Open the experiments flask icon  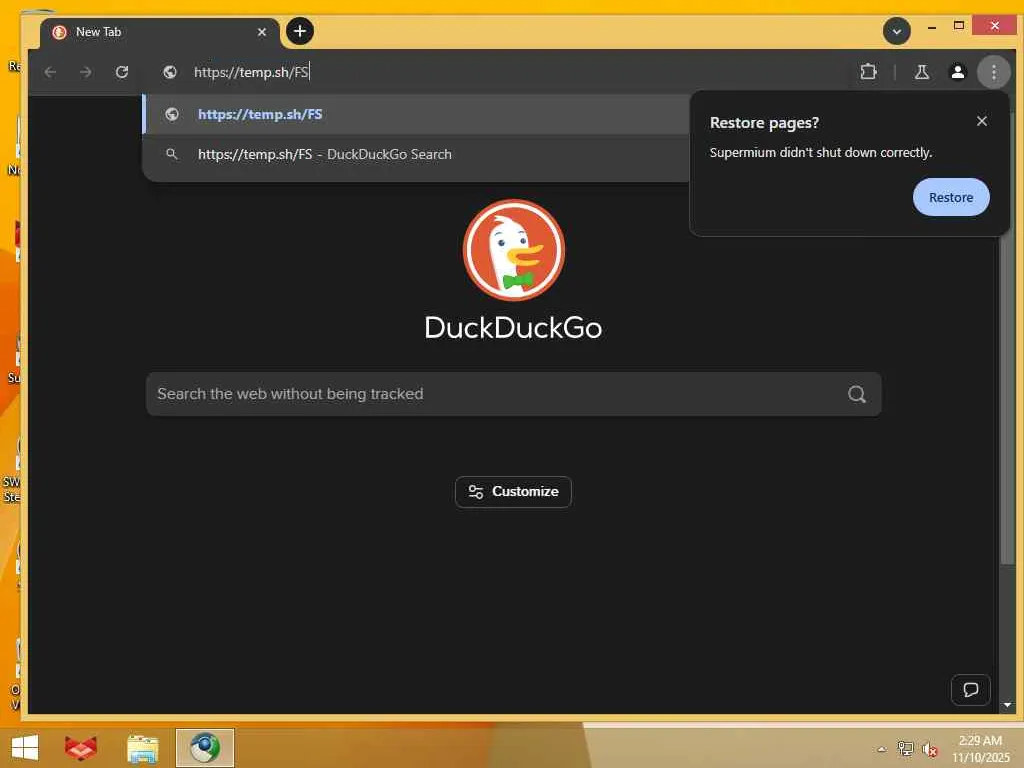click(x=921, y=72)
